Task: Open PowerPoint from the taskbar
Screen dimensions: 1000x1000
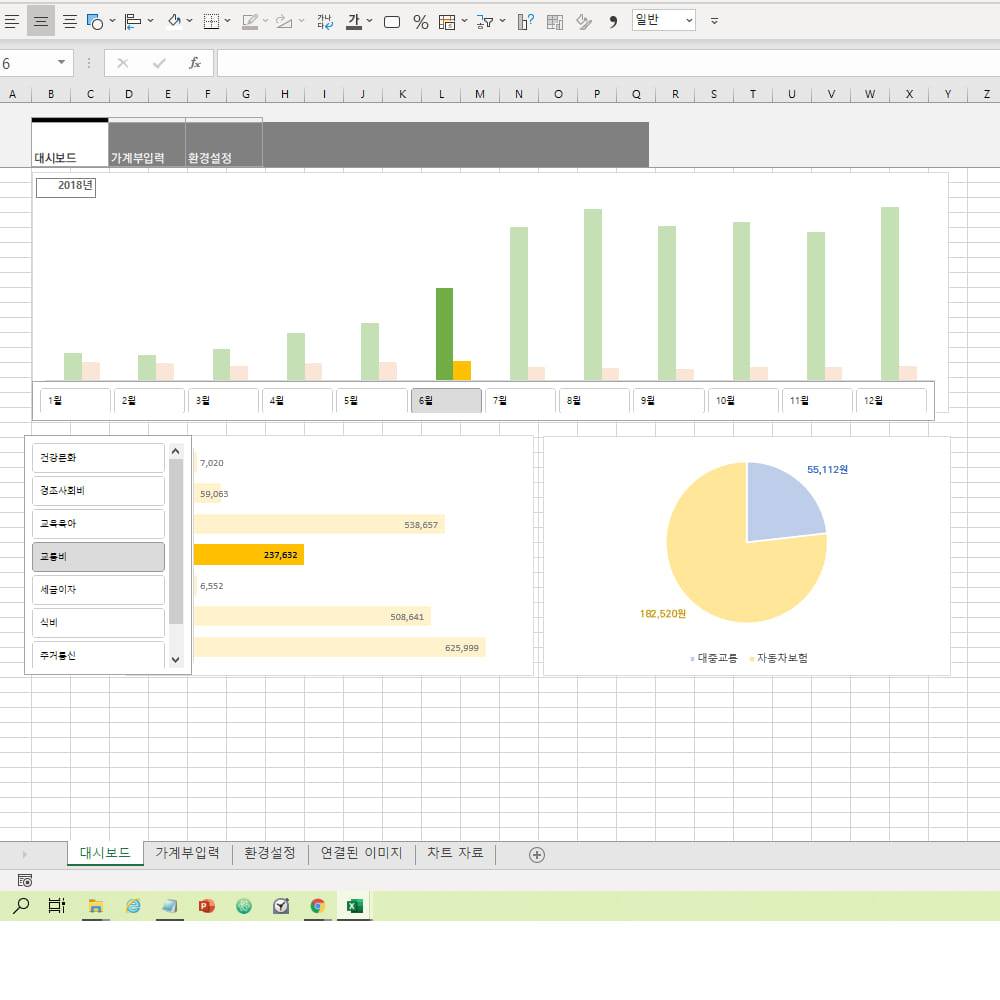Action: 207,906
